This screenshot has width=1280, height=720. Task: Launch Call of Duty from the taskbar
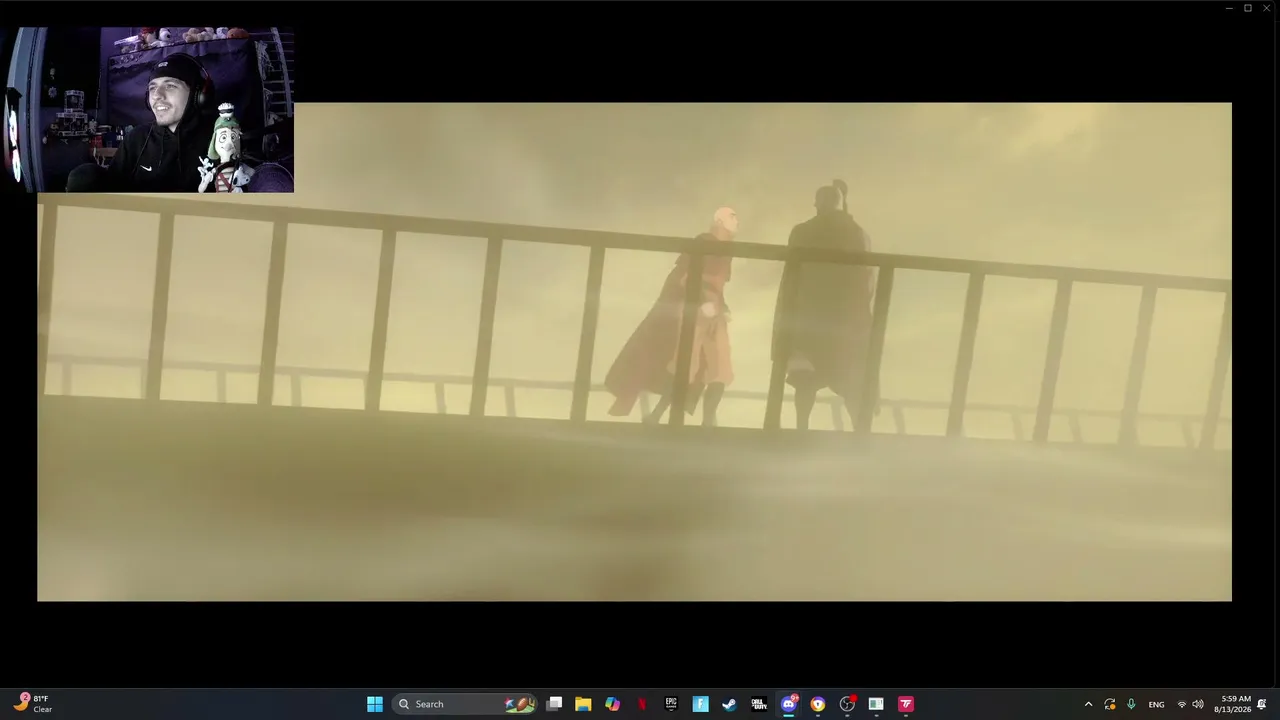click(759, 704)
